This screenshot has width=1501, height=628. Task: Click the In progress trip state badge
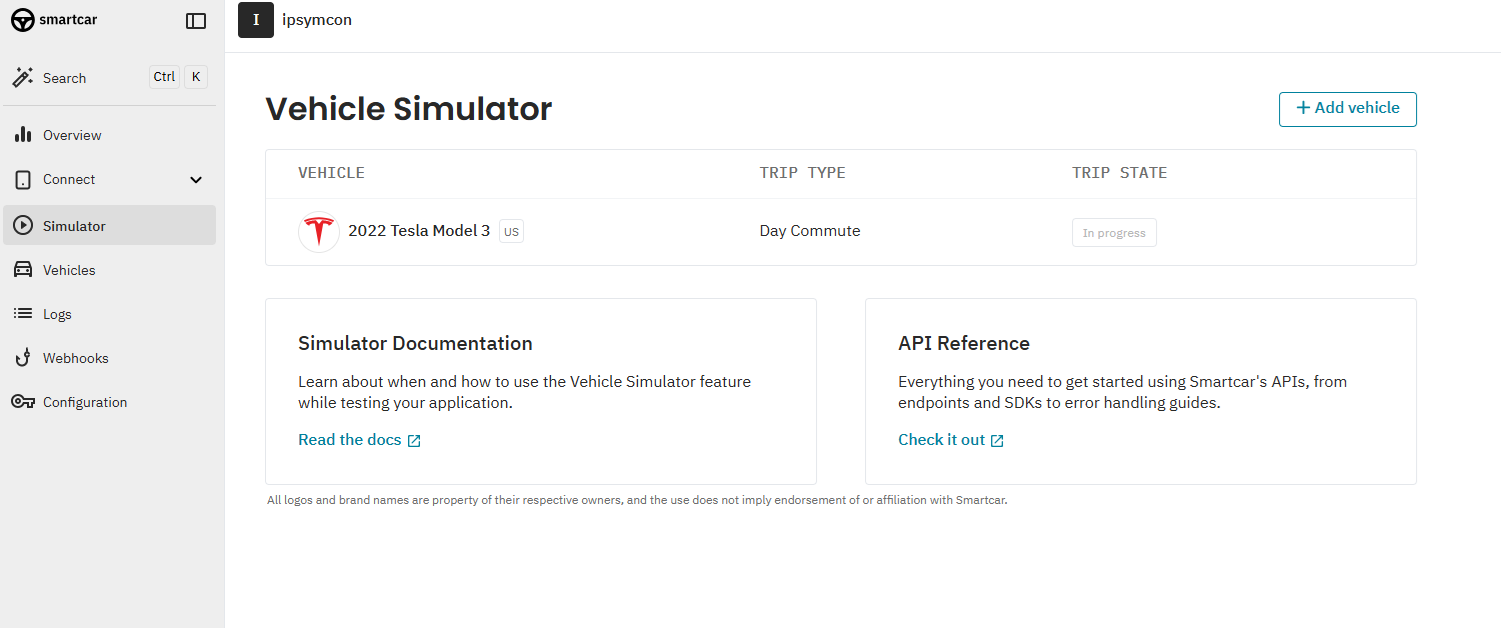[1114, 233]
